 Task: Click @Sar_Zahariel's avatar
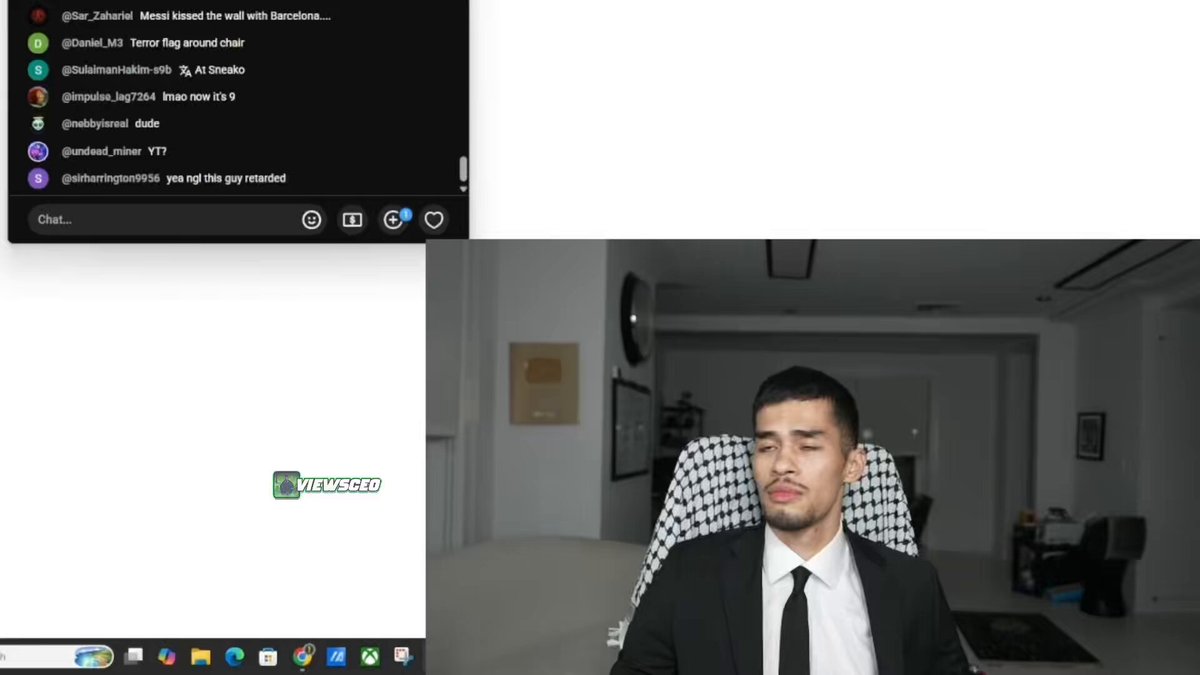tap(38, 16)
